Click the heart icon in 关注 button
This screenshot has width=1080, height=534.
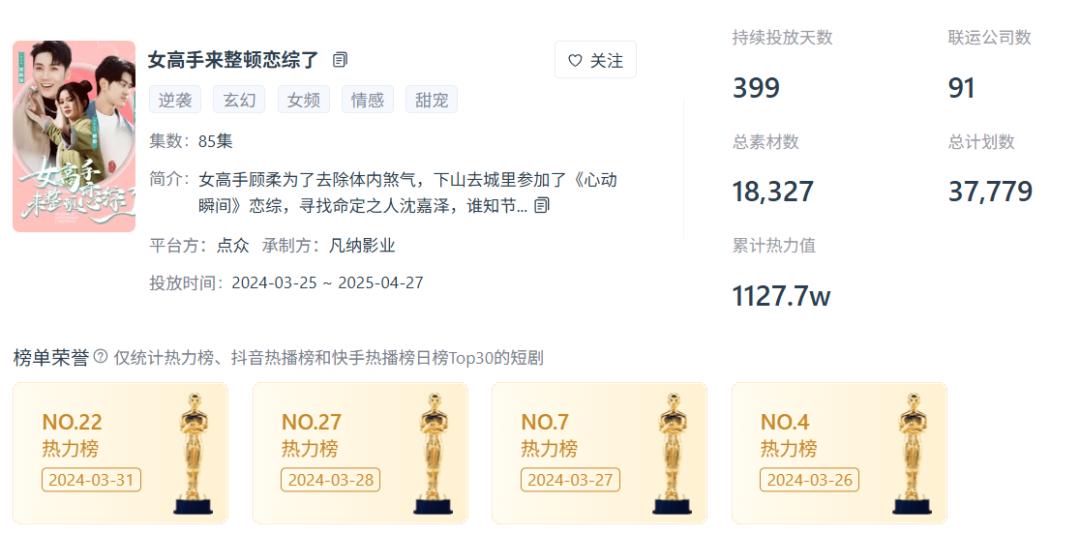pos(575,61)
